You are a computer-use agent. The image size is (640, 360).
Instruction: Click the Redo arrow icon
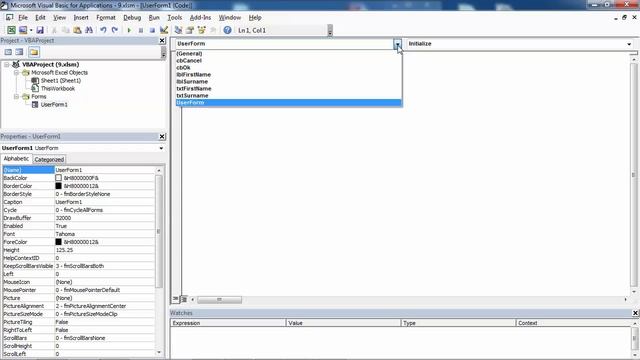115,30
